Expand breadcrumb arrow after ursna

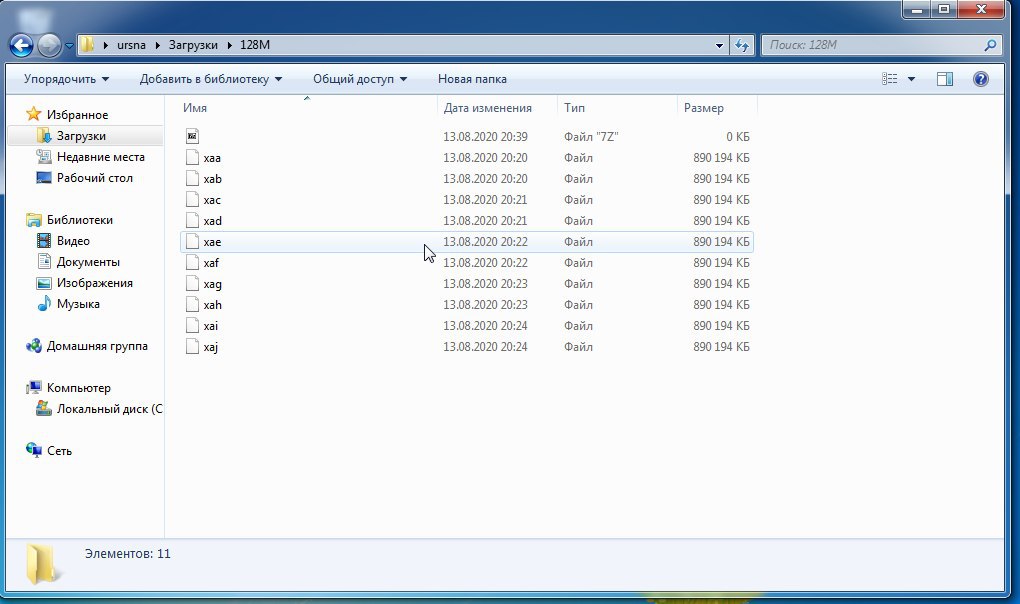(x=157, y=46)
